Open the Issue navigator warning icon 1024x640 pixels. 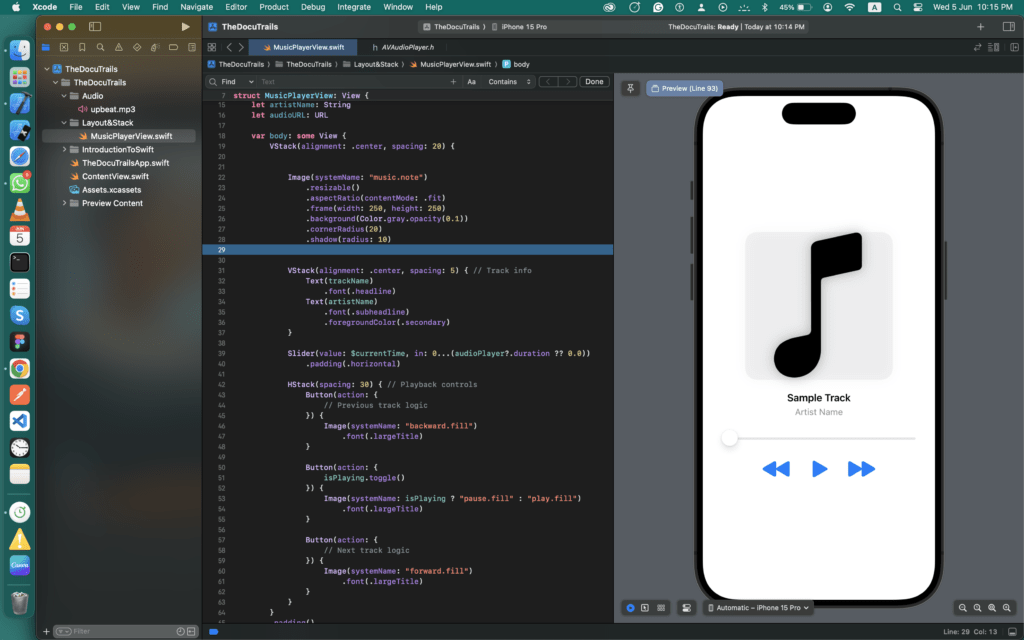point(119,47)
